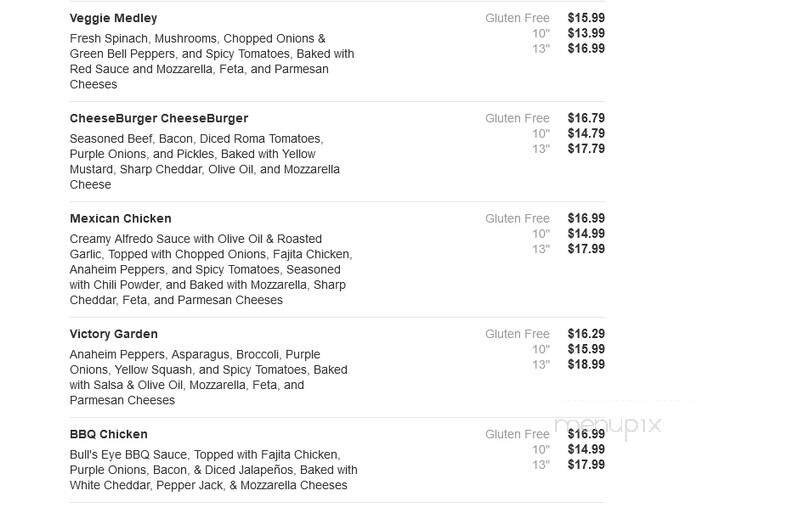The image size is (787, 508).
Task: Select the $13.99 Veggie Medley price
Action: tap(585, 33)
